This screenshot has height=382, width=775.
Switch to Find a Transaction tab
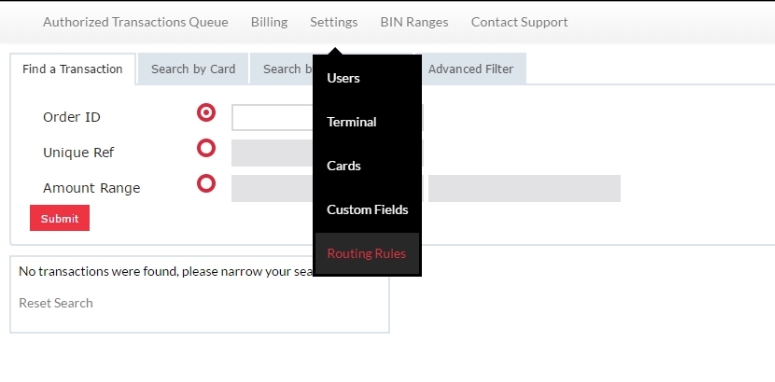click(73, 69)
